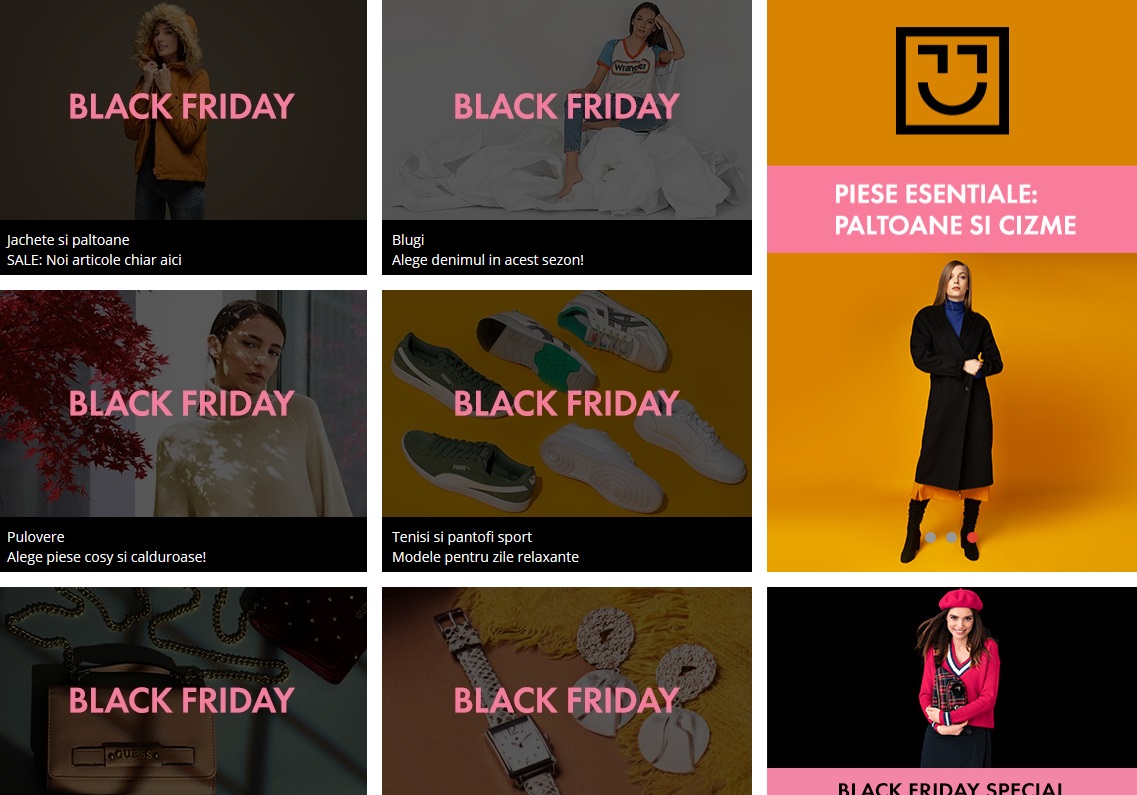The height and width of the screenshot is (795, 1137).
Task: Click the 'Pulovere' caption link
Action: click(x=36, y=537)
